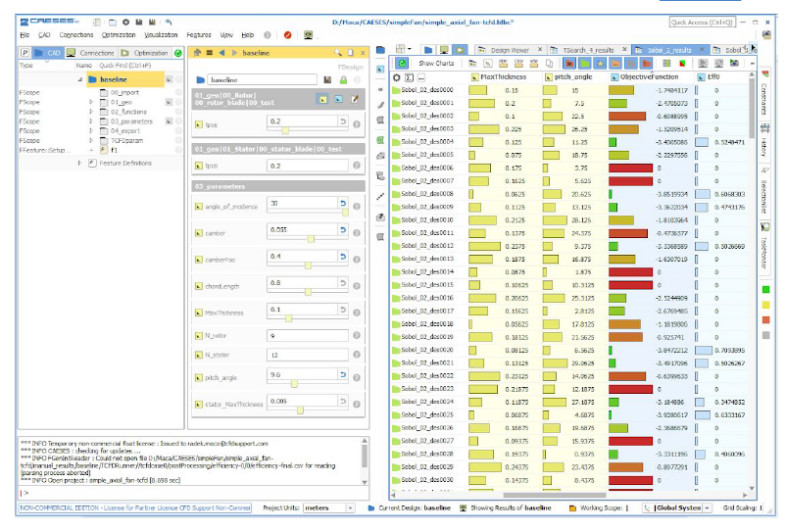
Task: Reset pitch_angle with its undo arrow
Action: 343,375
